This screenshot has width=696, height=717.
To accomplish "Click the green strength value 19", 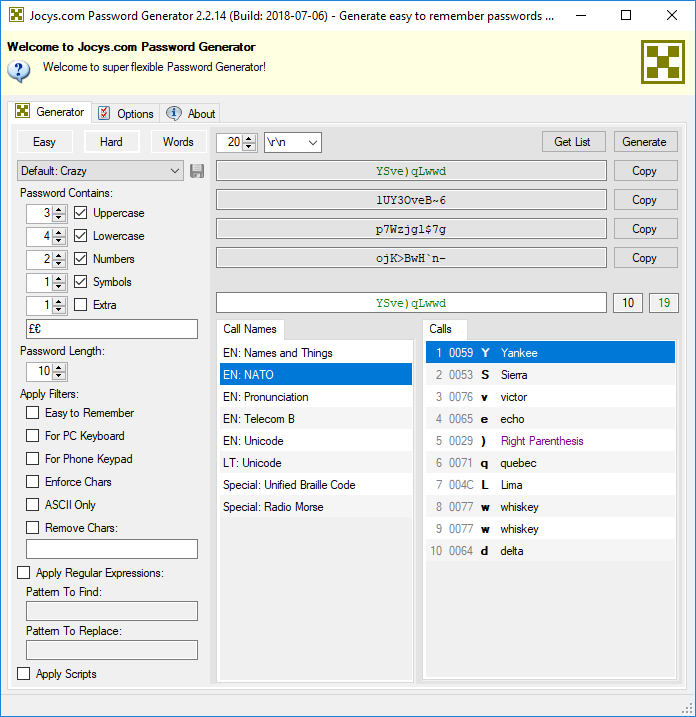I will pyautogui.click(x=664, y=303).
